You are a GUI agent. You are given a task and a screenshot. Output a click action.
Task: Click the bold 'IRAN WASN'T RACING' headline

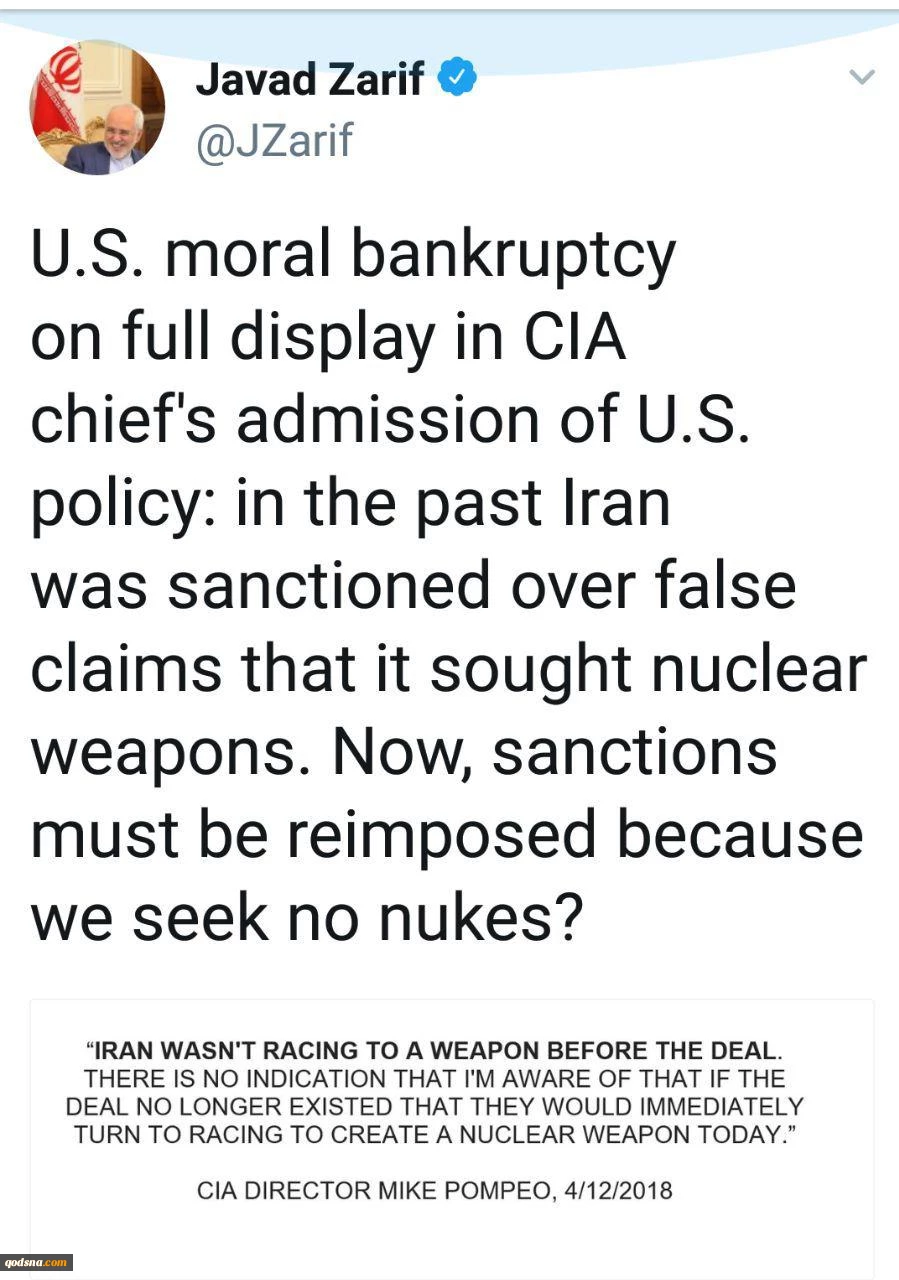(x=434, y=1051)
